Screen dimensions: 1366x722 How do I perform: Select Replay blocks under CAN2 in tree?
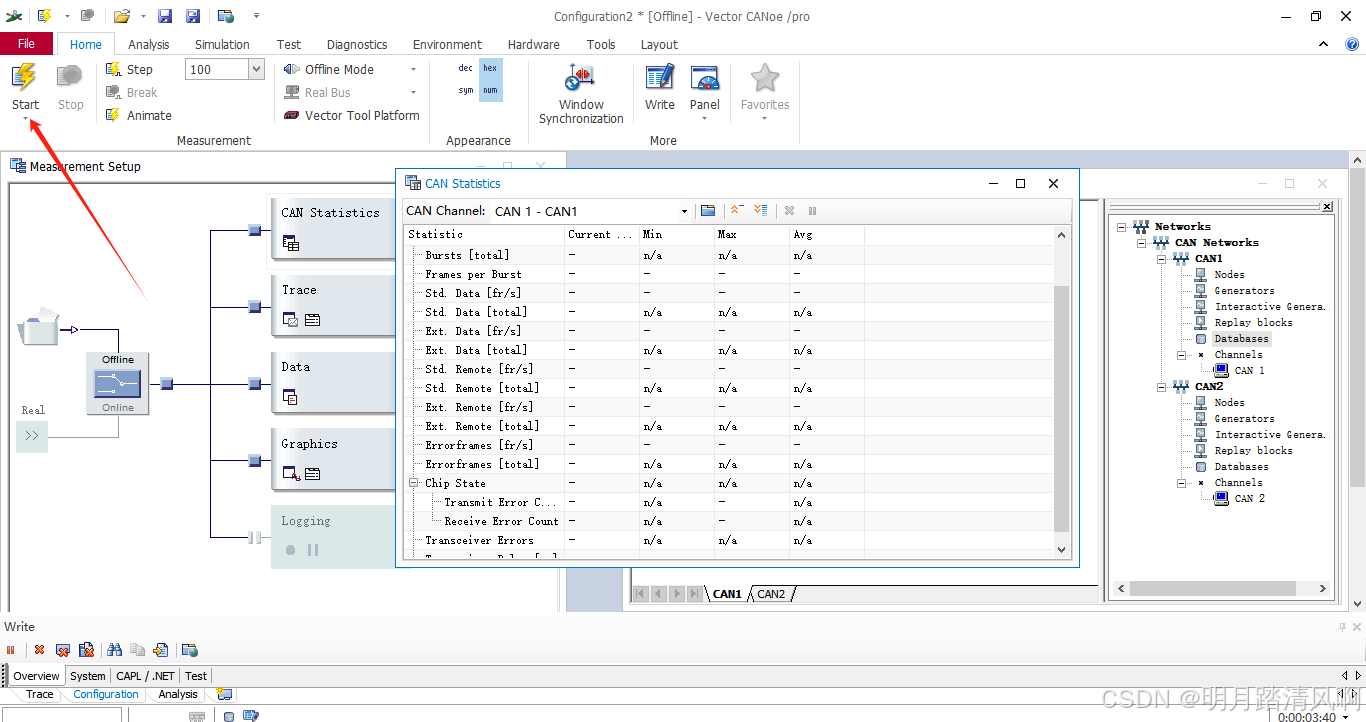pos(1253,451)
